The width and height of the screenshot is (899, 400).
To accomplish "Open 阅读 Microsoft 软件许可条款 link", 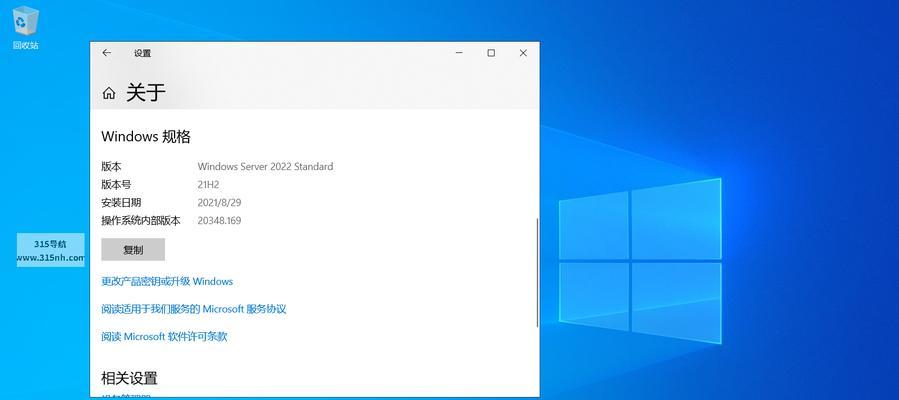I will point(165,336).
